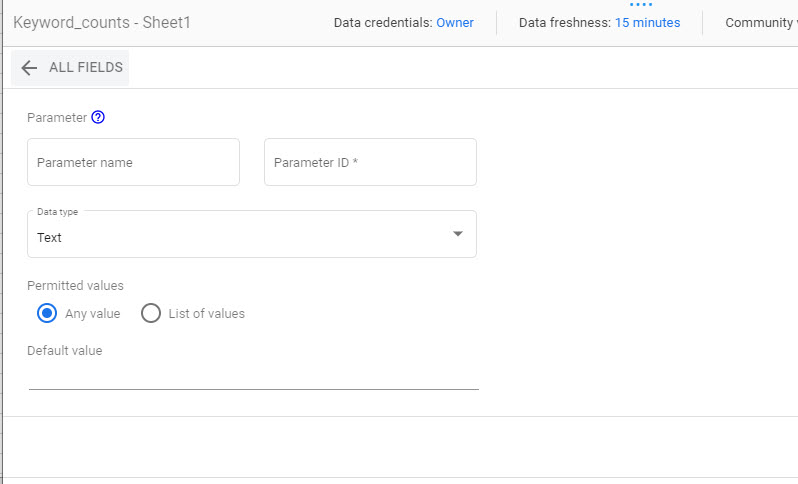Screen dimensions: 798x484
Task: Choose the Any value label text
Action: pyautogui.click(x=93, y=314)
